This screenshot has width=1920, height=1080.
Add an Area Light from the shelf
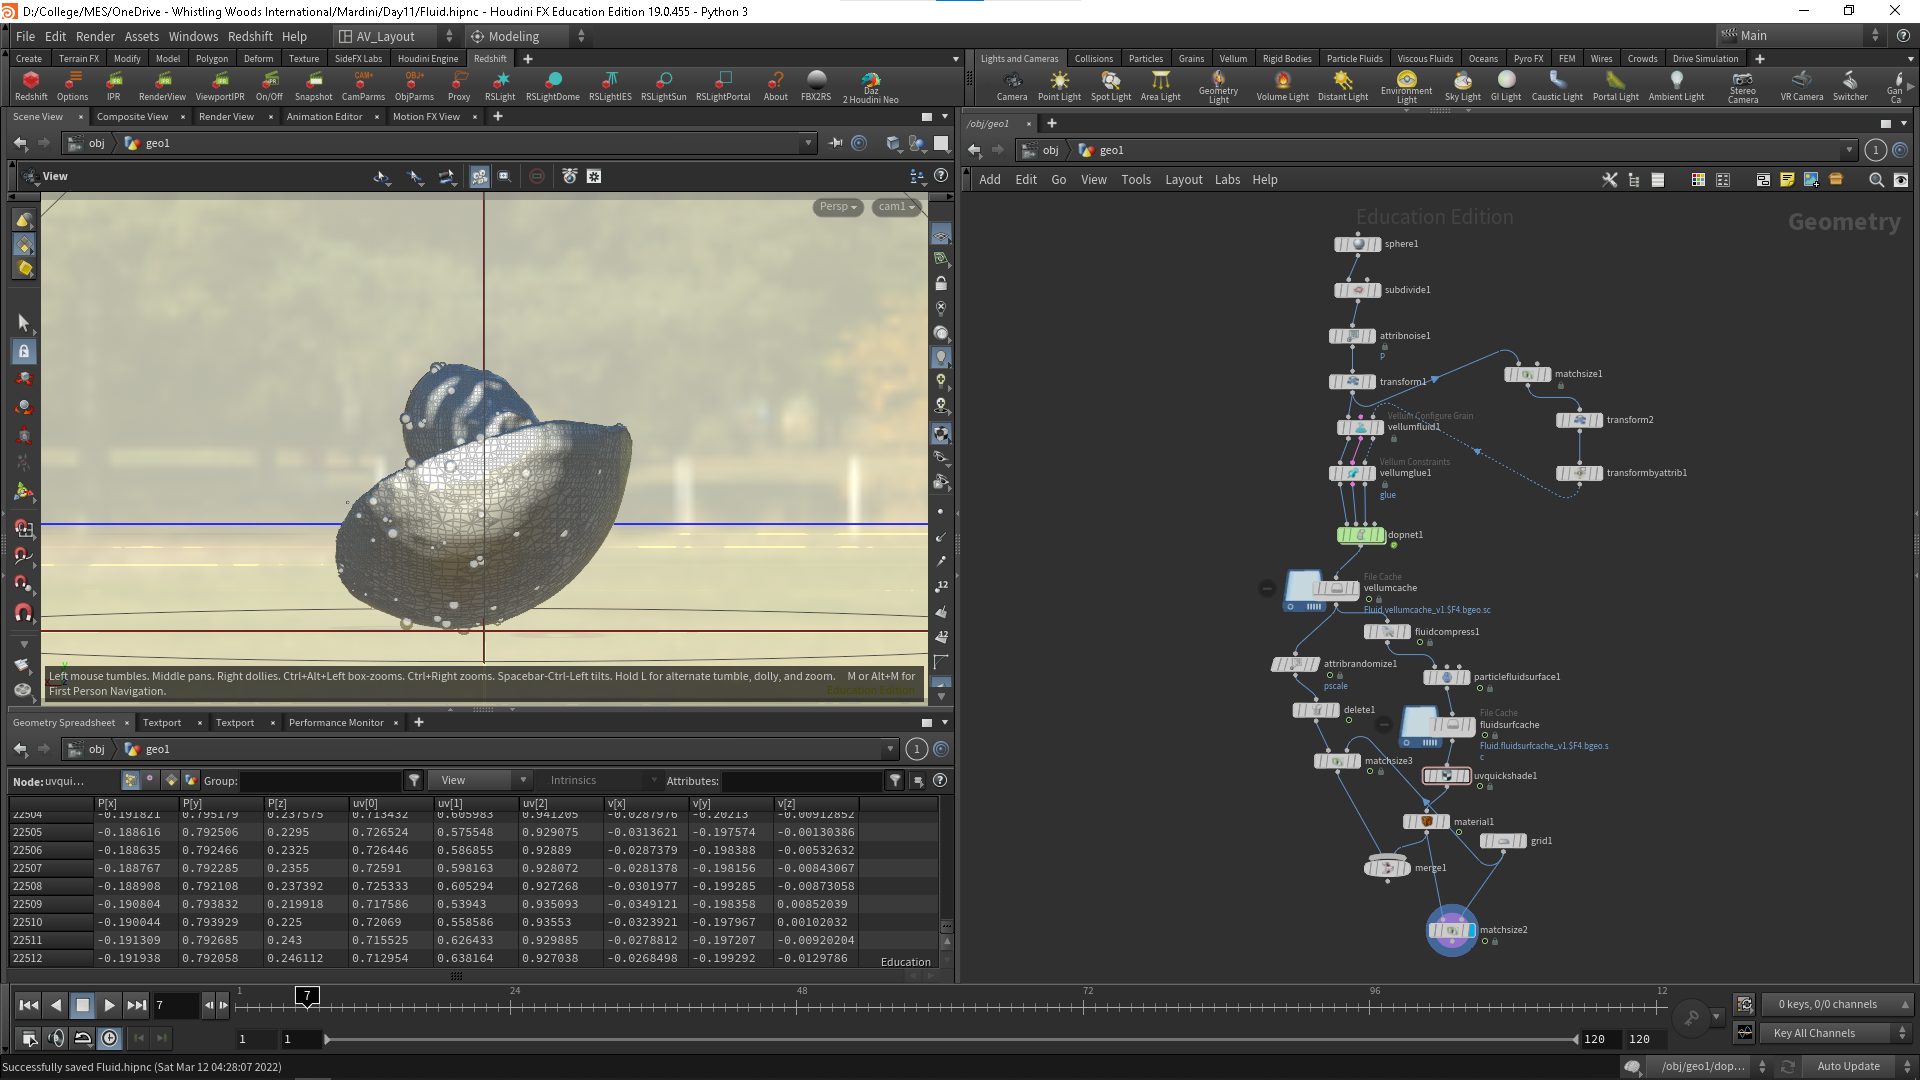[x=1161, y=85]
